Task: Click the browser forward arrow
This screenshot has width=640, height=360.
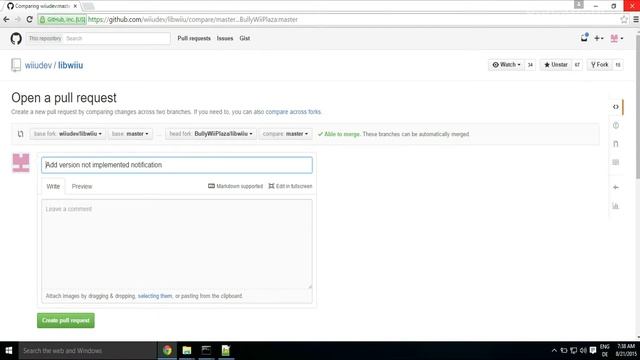Action: pos(18,19)
